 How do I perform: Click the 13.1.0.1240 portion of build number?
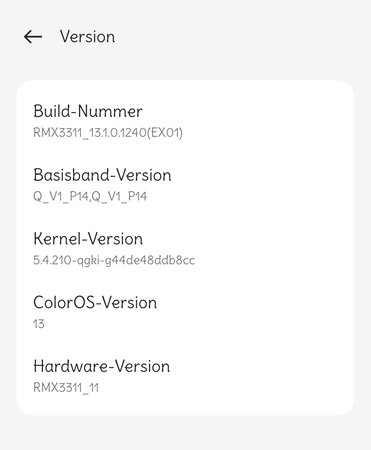[118, 133]
